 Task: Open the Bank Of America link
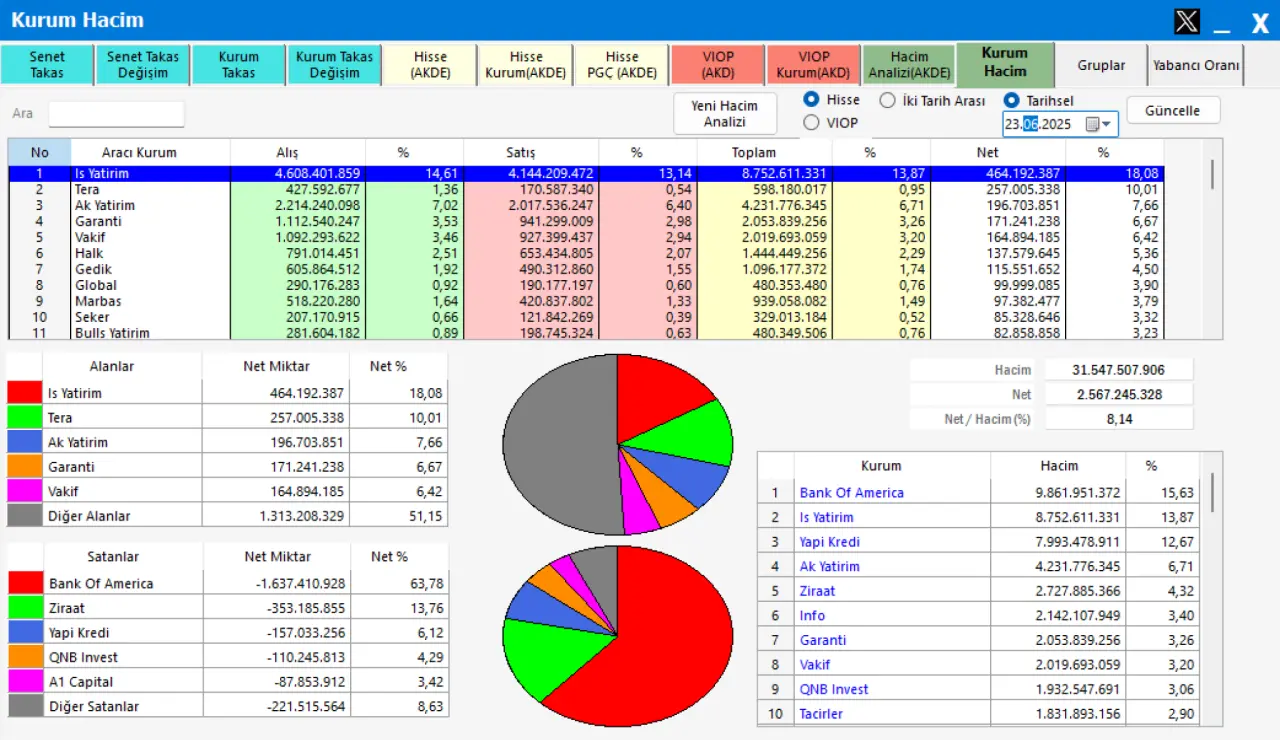(851, 492)
